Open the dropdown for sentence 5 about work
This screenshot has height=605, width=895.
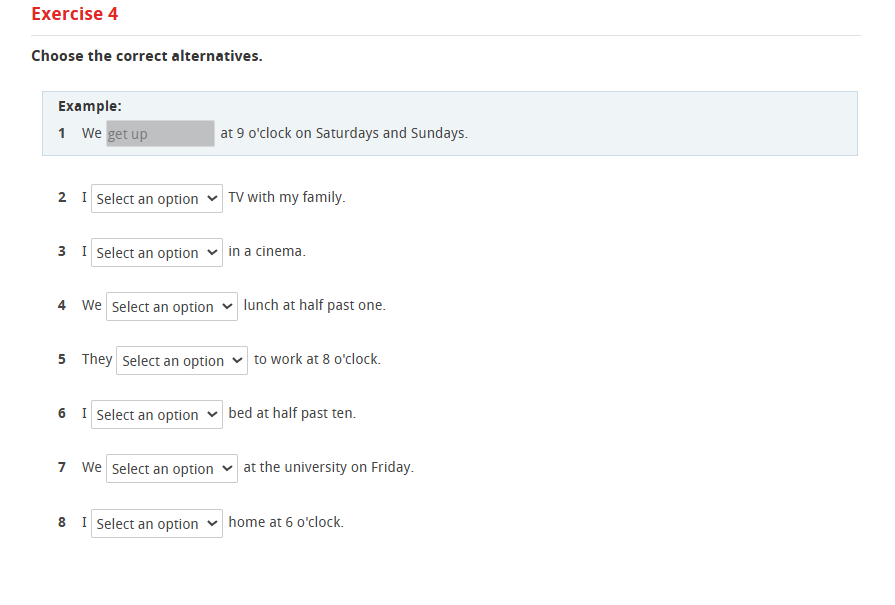point(181,360)
